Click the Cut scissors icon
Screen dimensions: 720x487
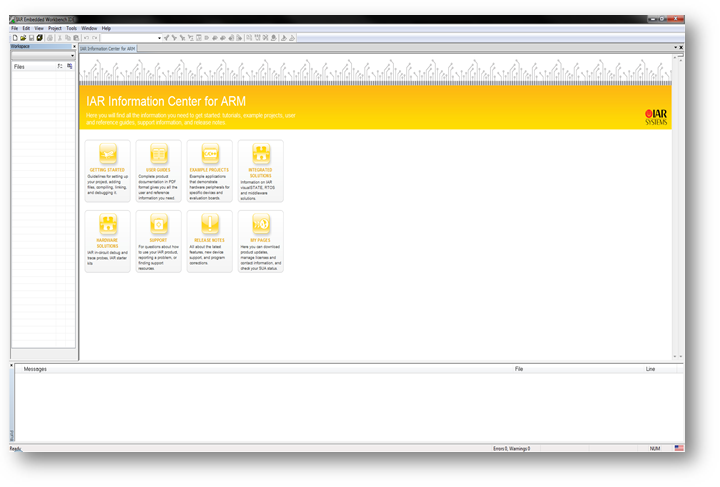(x=60, y=38)
